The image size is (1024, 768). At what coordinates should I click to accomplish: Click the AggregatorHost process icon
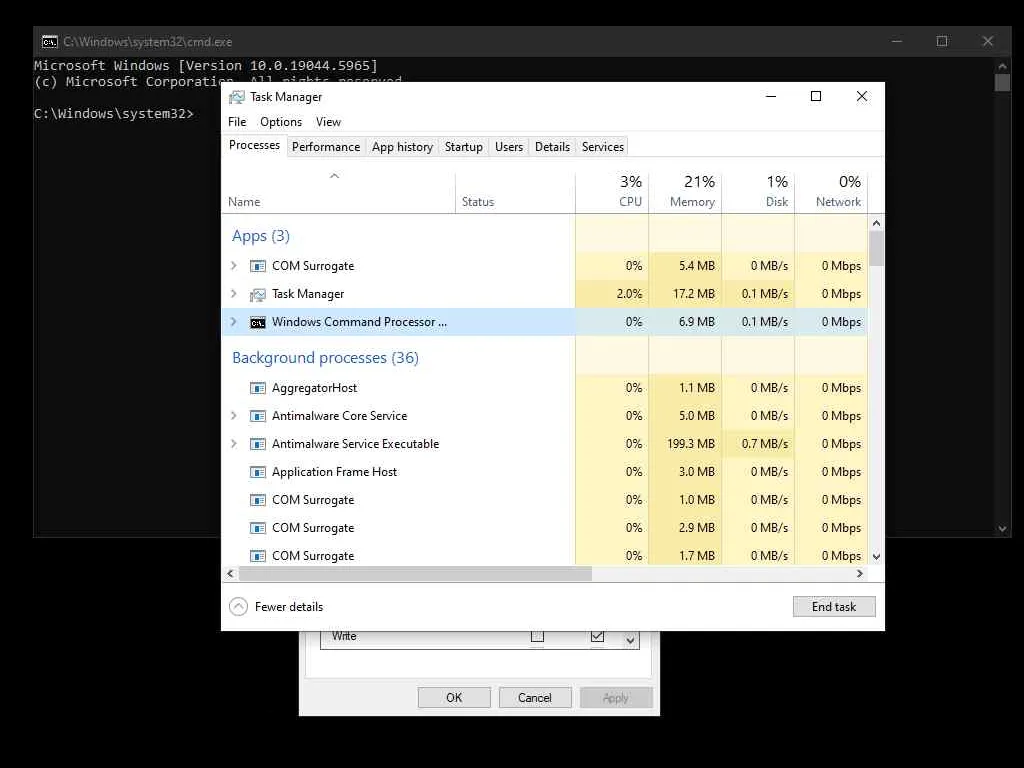[x=258, y=389]
